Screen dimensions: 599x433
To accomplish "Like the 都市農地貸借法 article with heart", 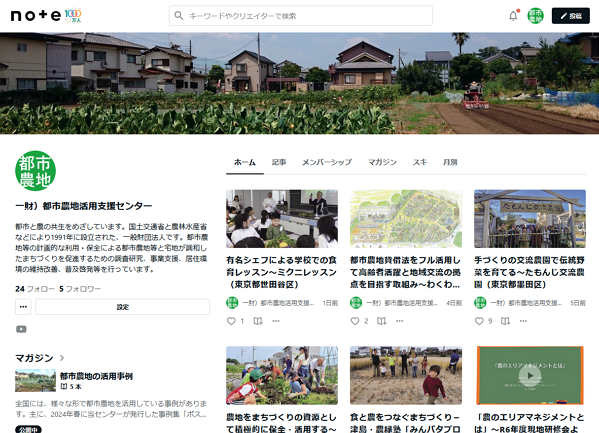I will pos(355,321).
